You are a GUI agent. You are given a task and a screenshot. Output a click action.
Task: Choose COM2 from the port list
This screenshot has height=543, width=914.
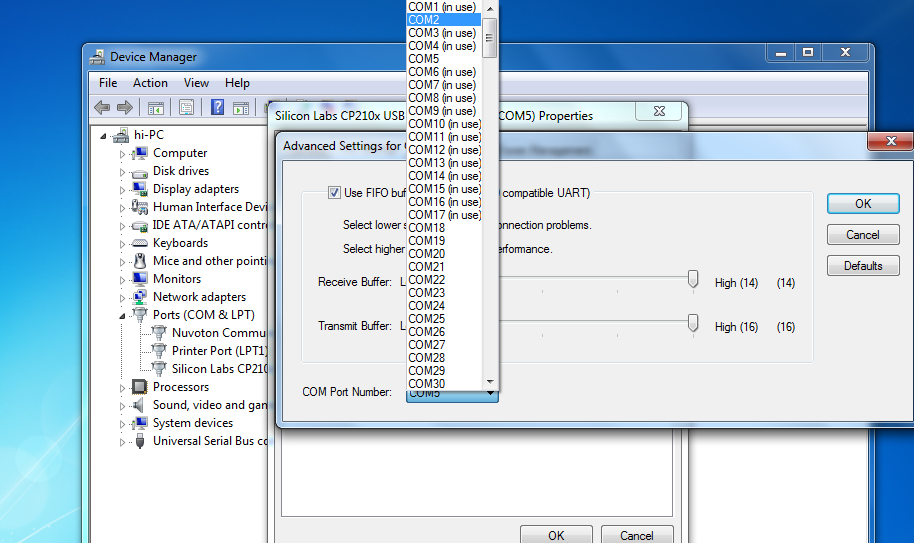[x=444, y=20]
